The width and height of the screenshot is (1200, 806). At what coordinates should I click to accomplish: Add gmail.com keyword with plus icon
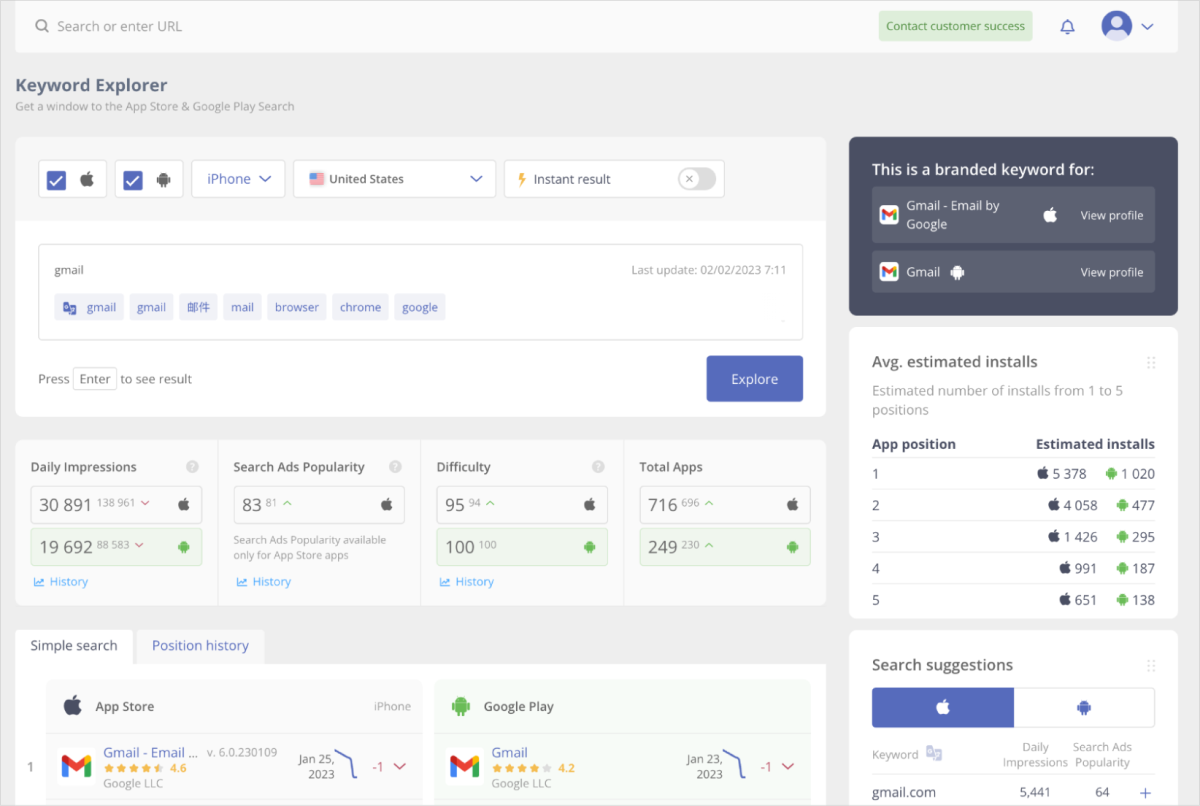[1145, 793]
